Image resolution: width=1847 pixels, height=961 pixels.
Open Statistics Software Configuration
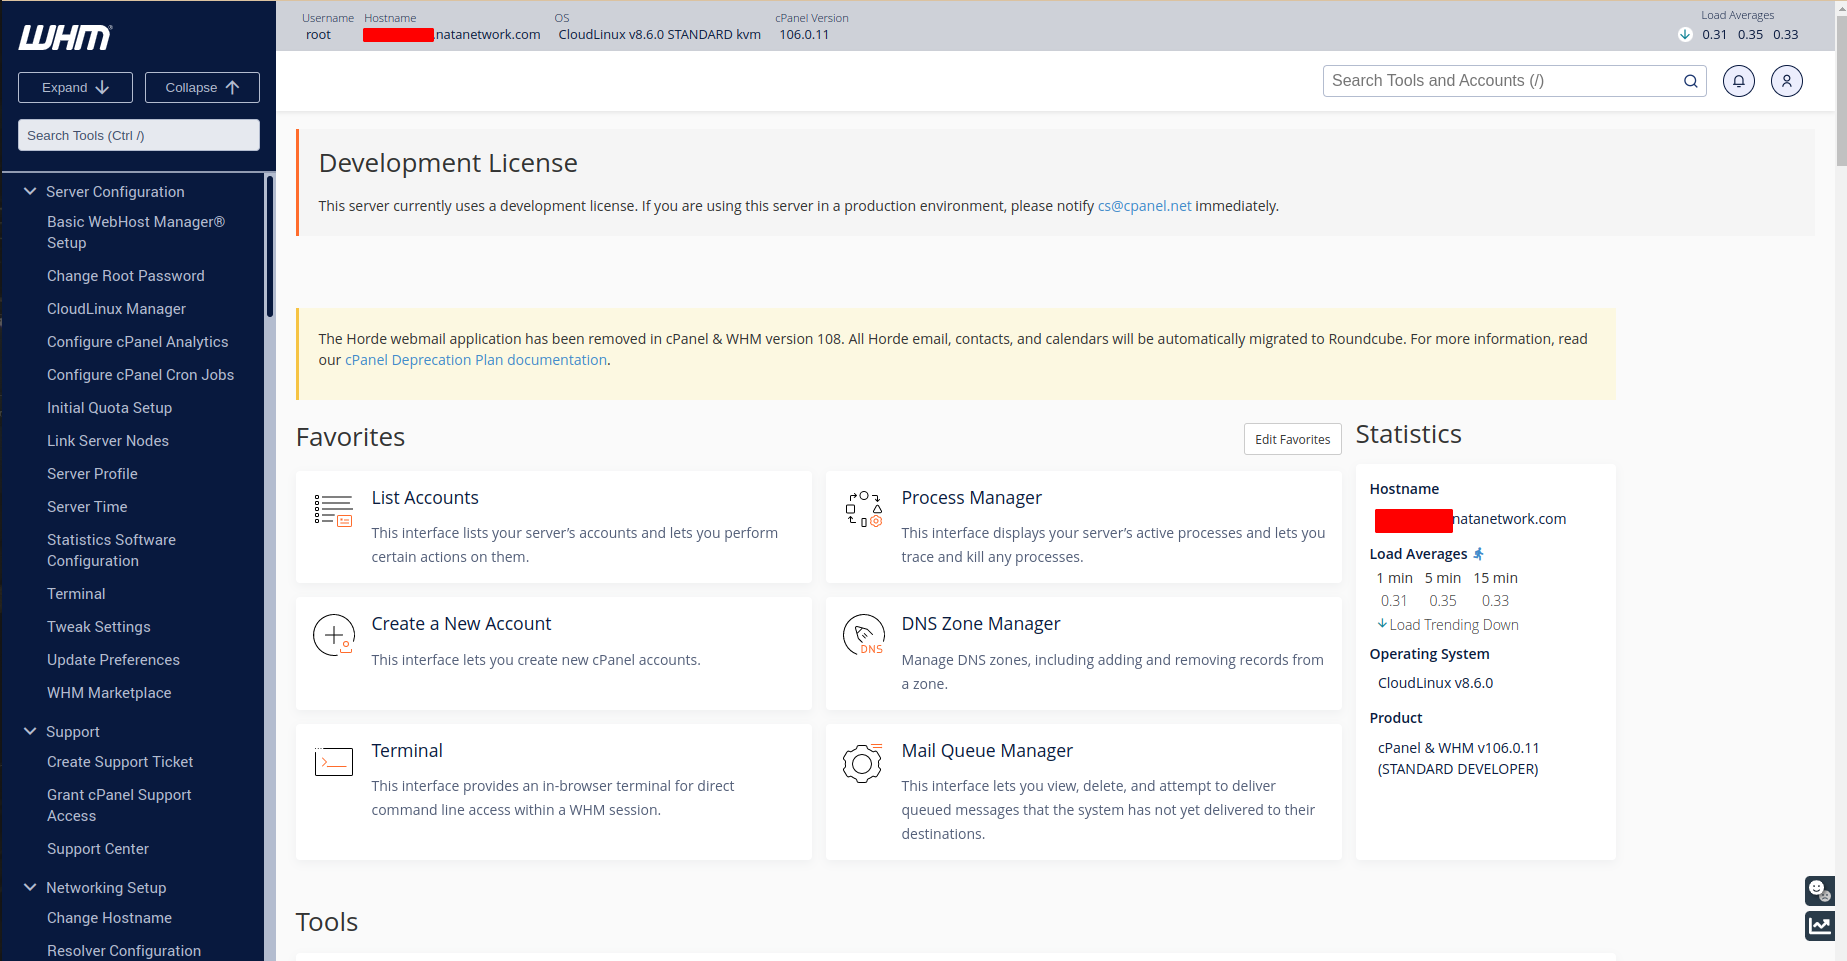click(x=112, y=550)
